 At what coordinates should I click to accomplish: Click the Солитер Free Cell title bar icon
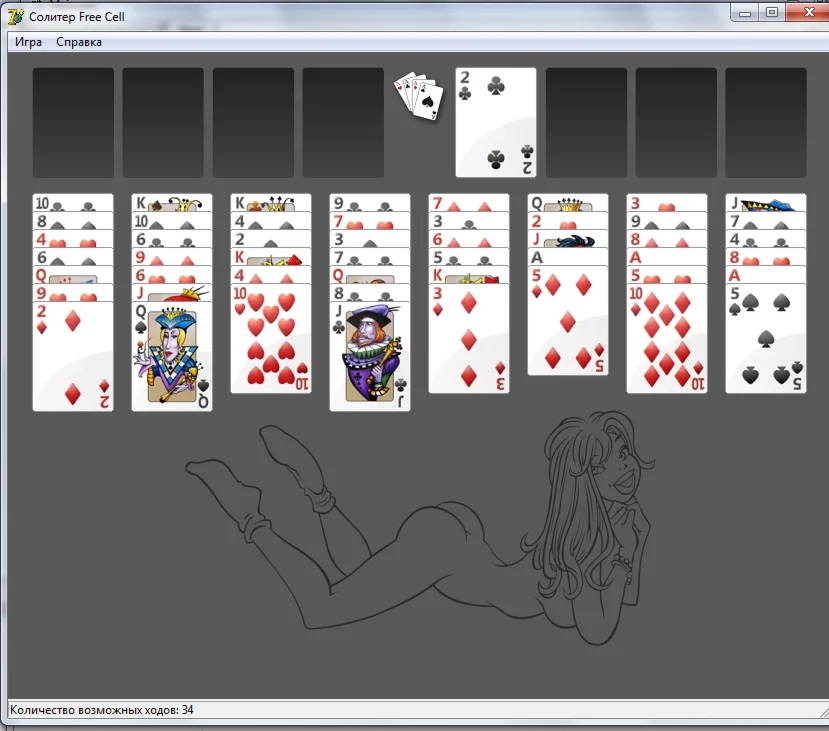click(16, 16)
